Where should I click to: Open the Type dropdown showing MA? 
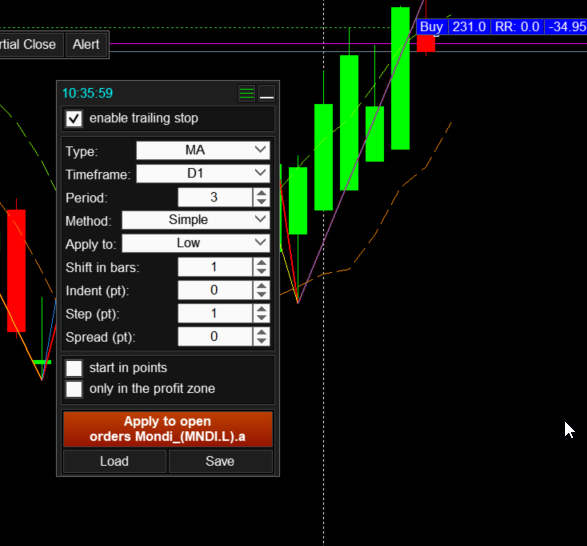point(203,150)
